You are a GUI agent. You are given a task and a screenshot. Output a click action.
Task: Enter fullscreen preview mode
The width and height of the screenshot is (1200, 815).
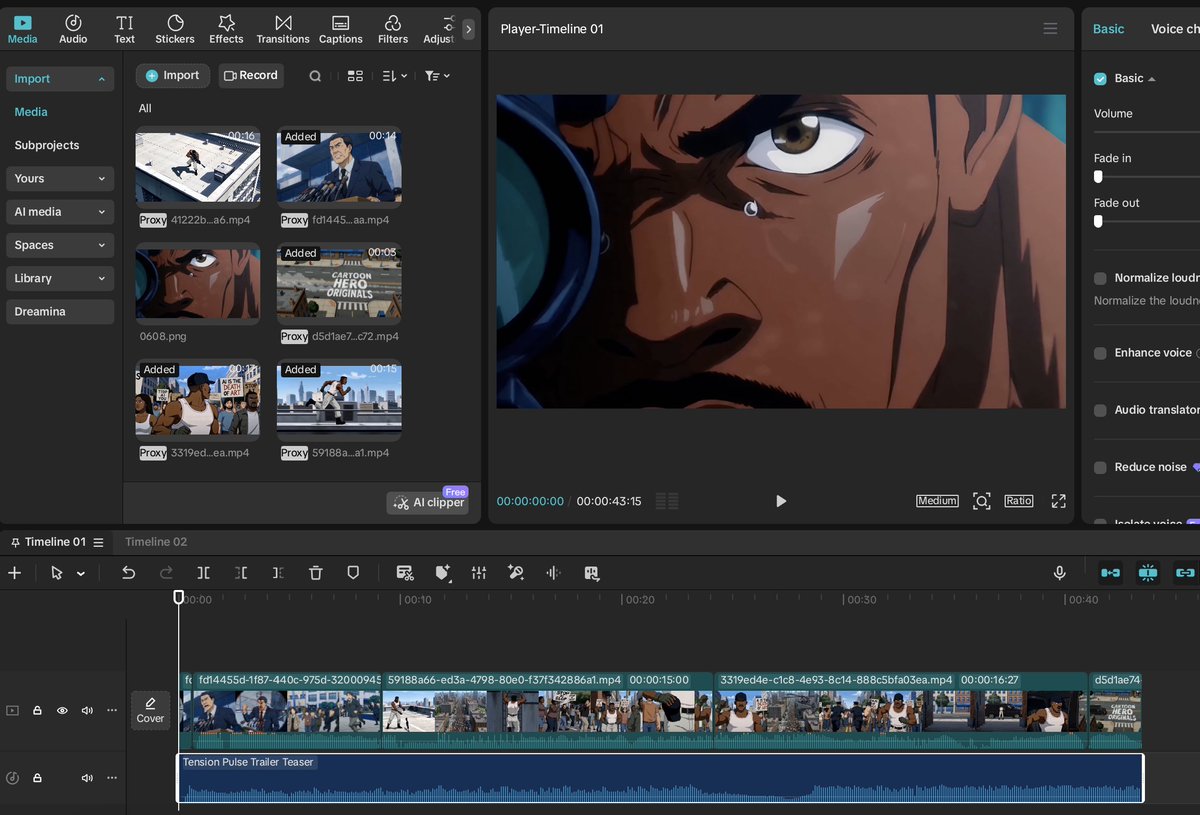(x=1058, y=501)
